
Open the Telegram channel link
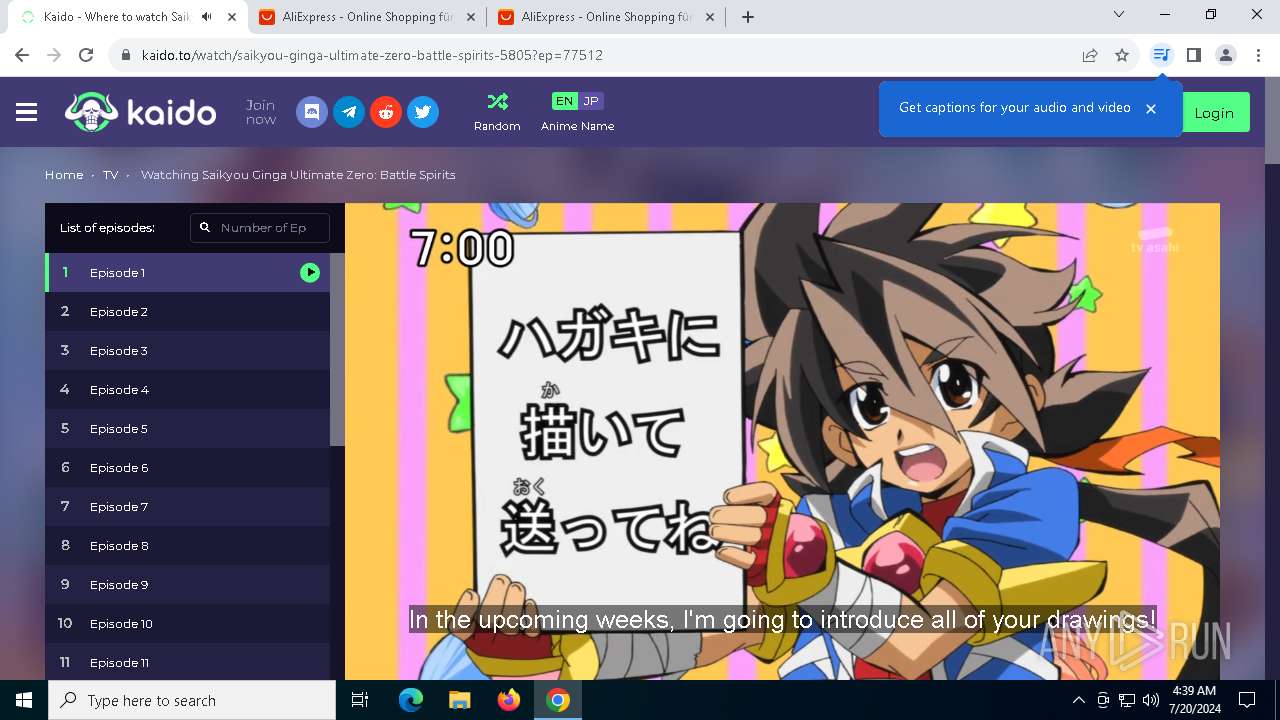tap(349, 112)
